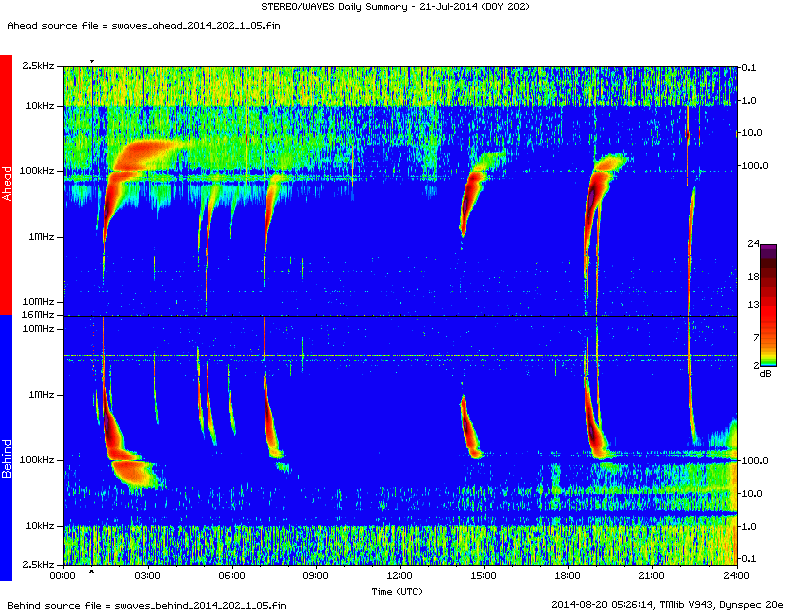The image size is (792, 612).
Task: Click the Behind panel right-axis 100.0 label
Action: click(x=754, y=461)
